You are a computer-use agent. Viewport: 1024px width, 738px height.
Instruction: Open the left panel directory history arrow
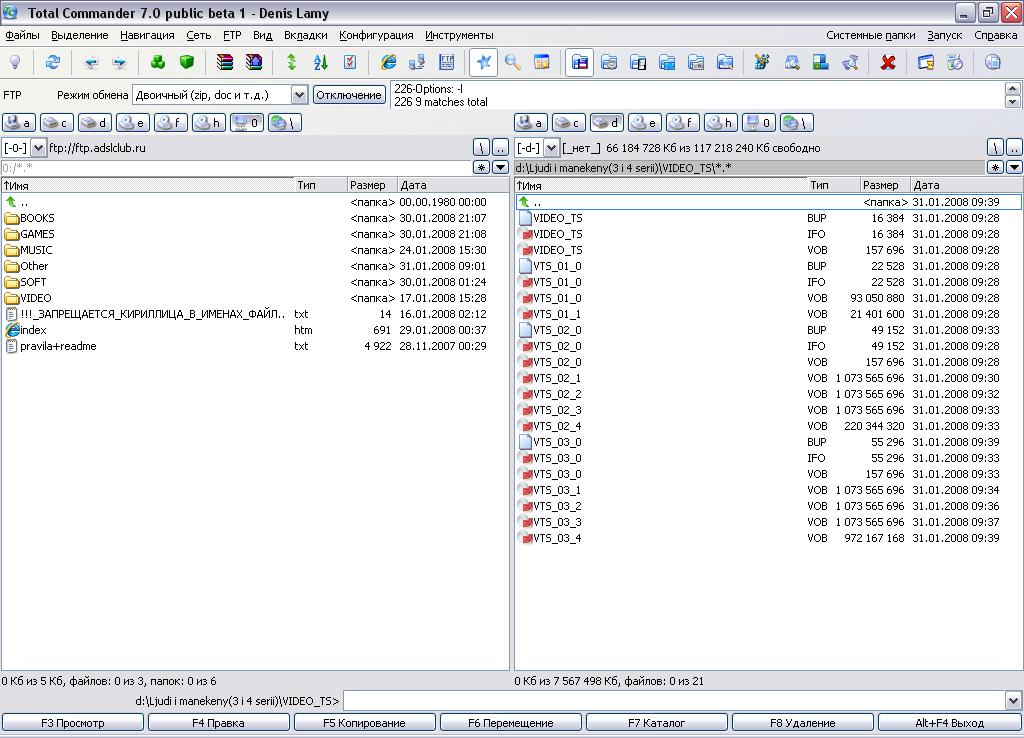[500, 168]
